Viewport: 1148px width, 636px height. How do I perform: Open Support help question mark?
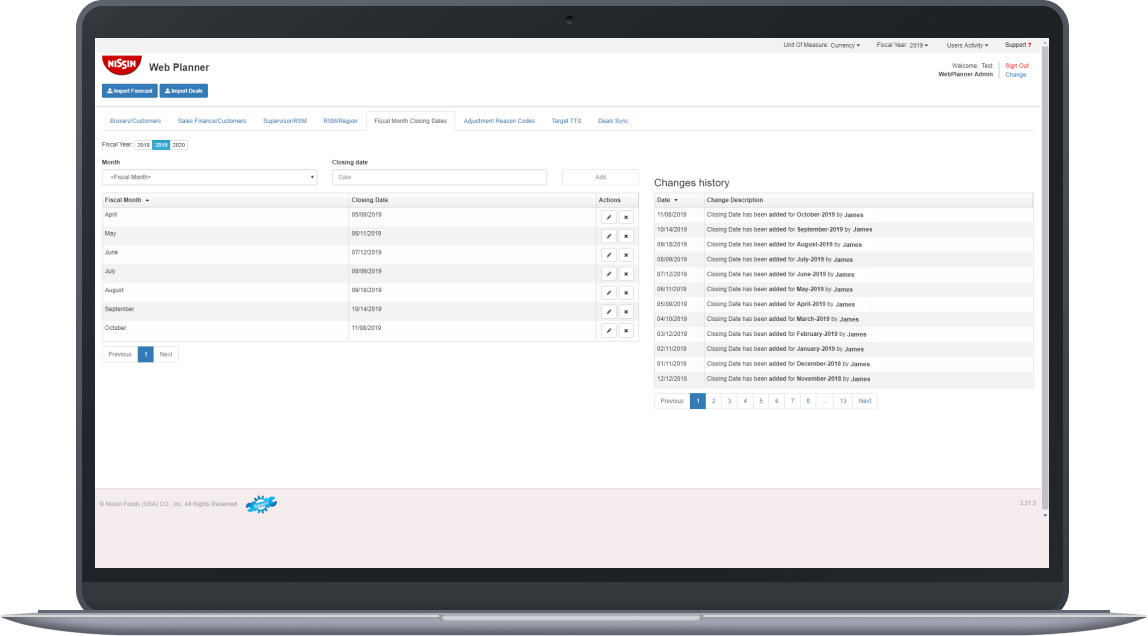point(1031,44)
